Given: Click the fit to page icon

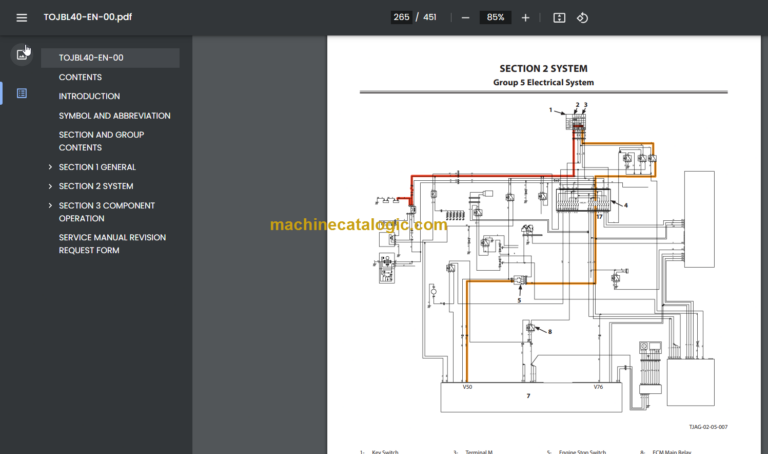Looking at the screenshot, I should [559, 17].
